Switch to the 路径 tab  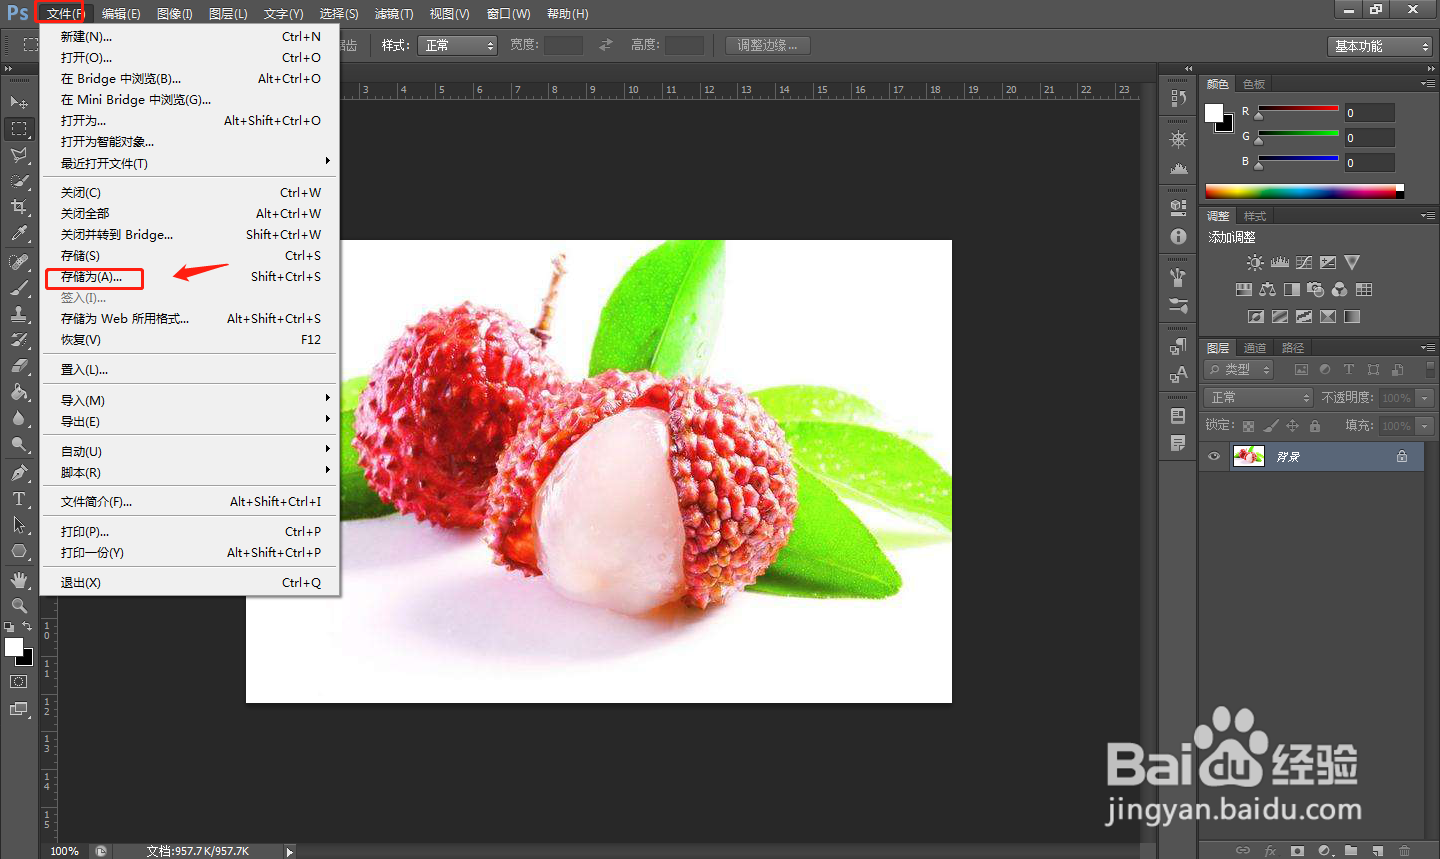tap(1293, 347)
